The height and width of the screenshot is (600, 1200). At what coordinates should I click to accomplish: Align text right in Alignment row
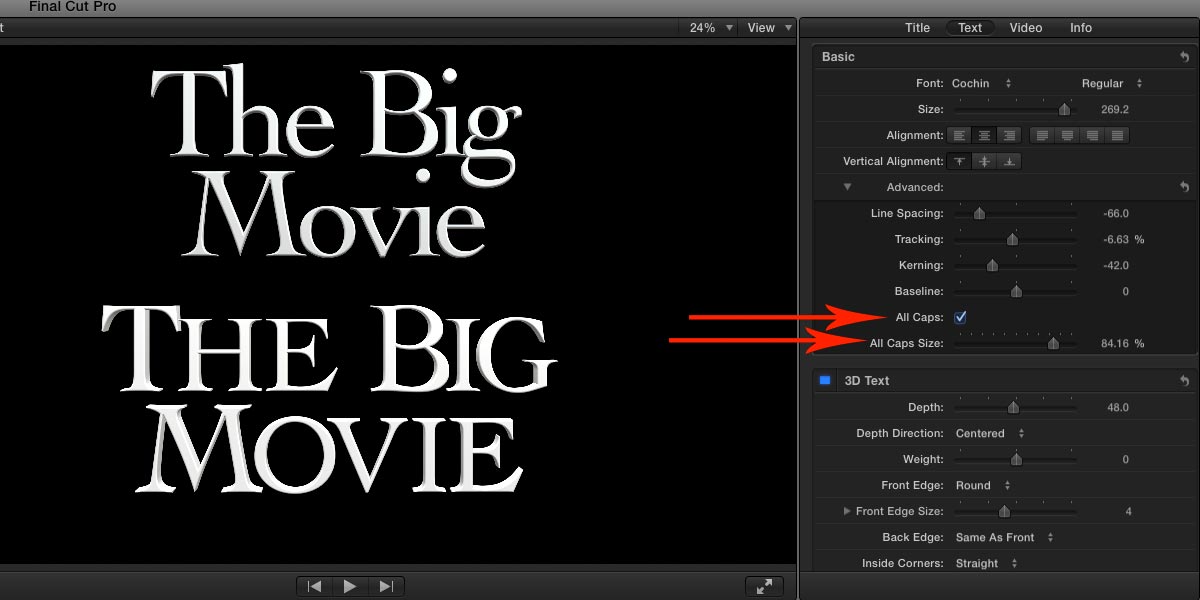click(x=1008, y=135)
